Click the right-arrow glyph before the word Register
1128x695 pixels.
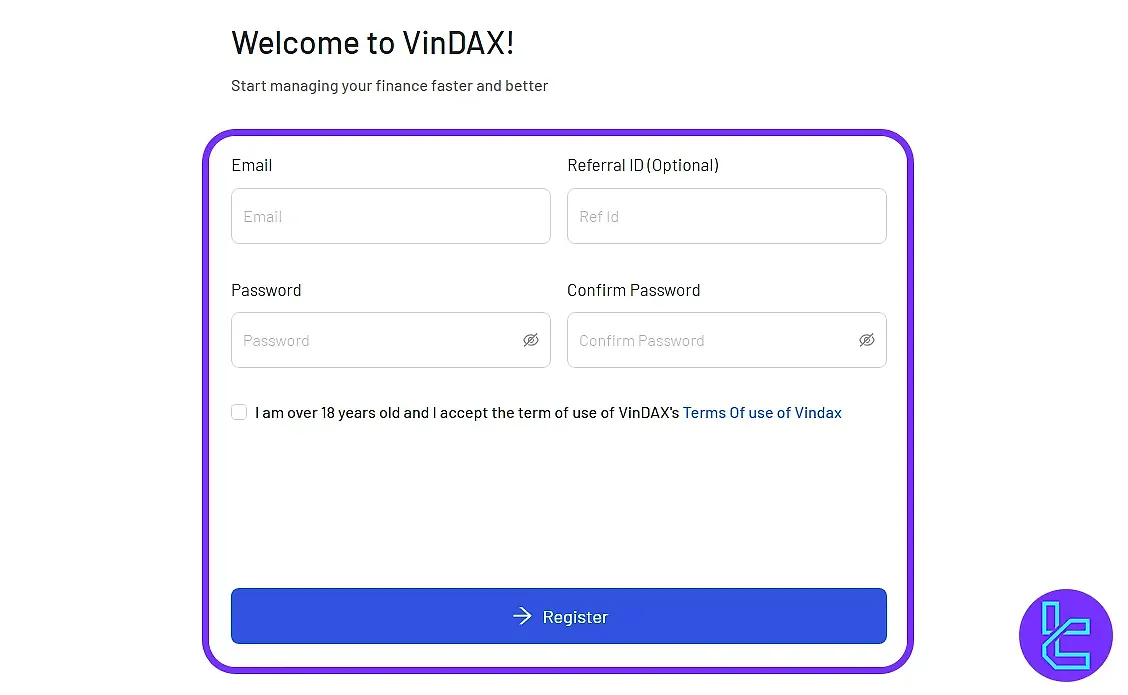pyautogui.click(x=521, y=616)
